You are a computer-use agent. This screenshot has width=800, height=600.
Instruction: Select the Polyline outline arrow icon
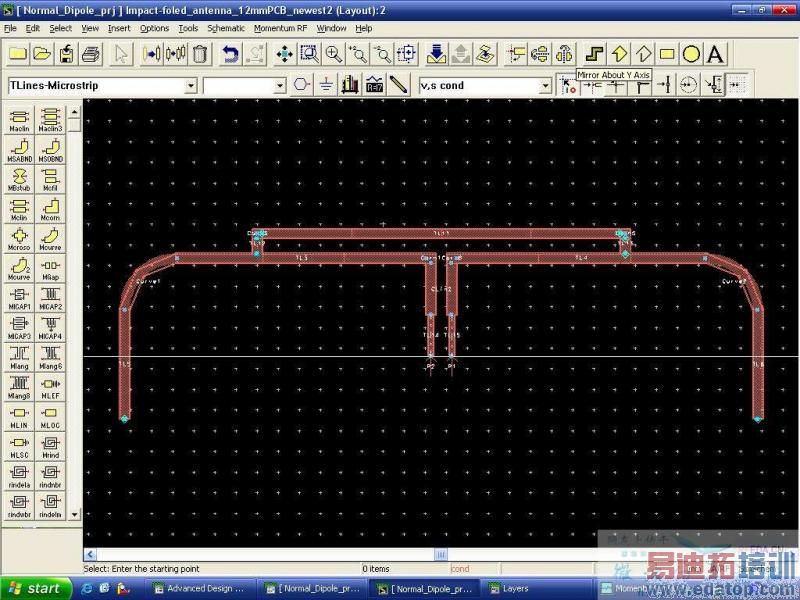tap(643, 54)
